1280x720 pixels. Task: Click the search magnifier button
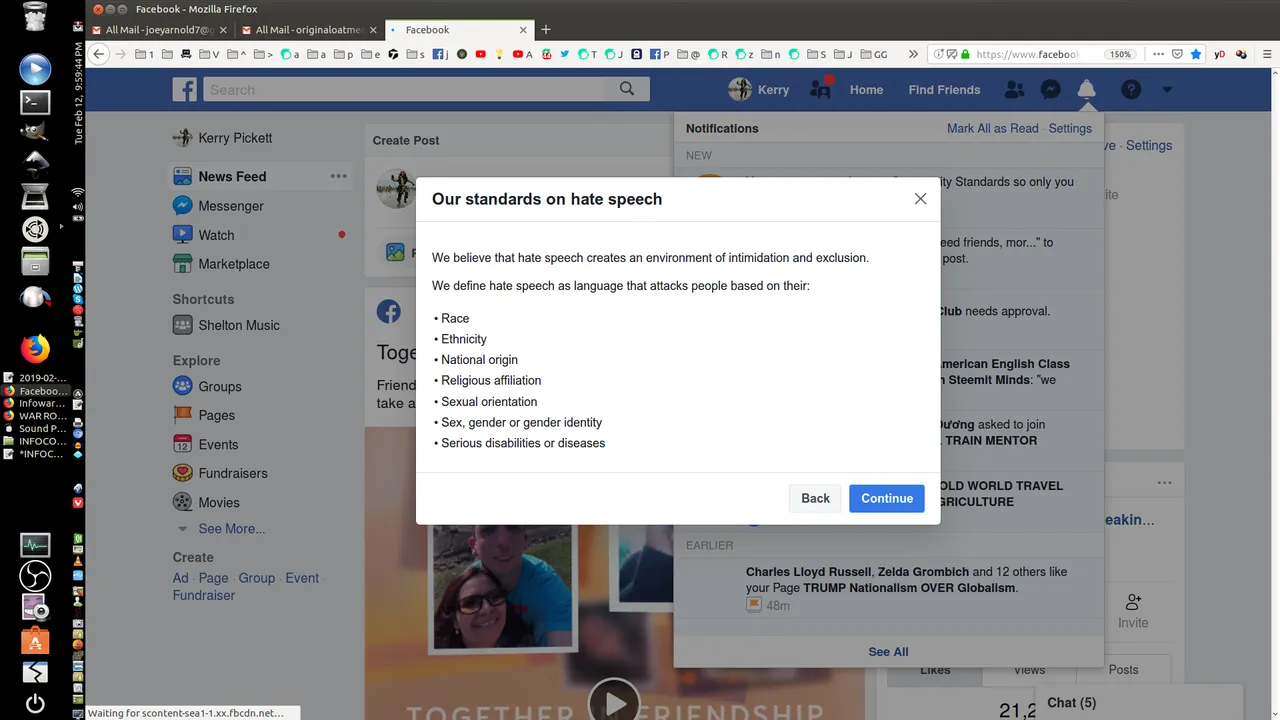click(x=627, y=89)
